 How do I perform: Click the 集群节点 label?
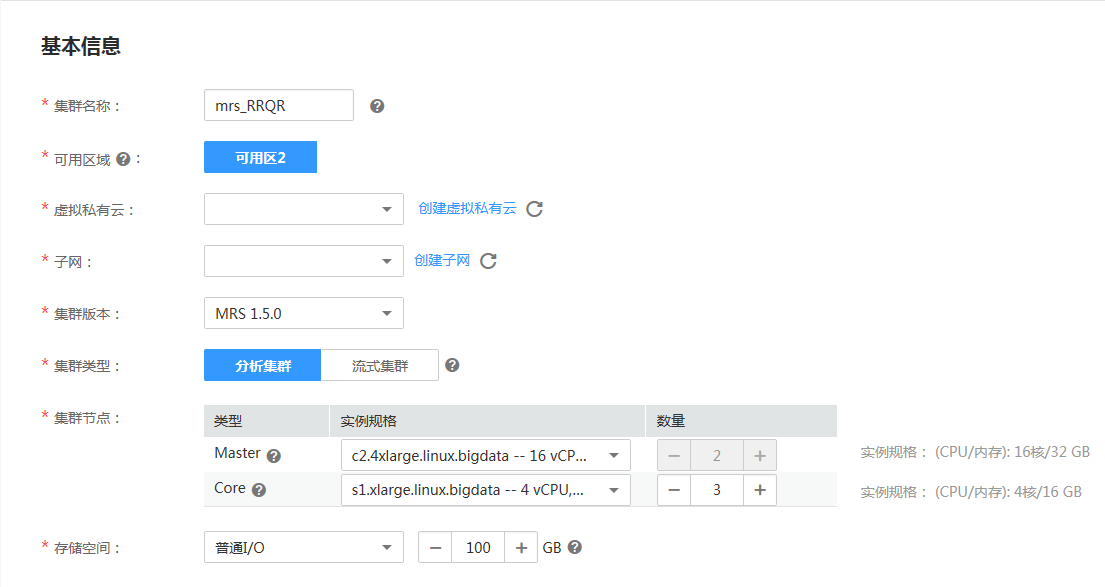[x=87, y=418]
